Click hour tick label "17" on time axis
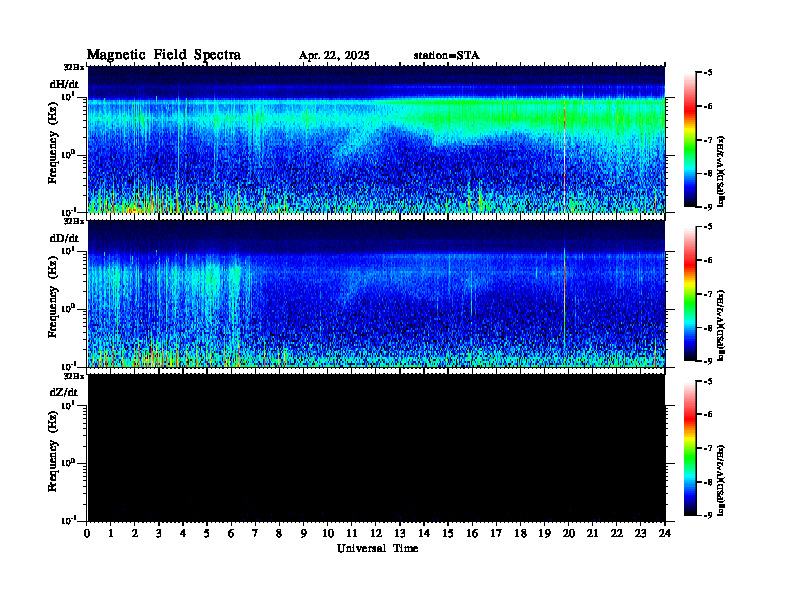 click(496, 533)
